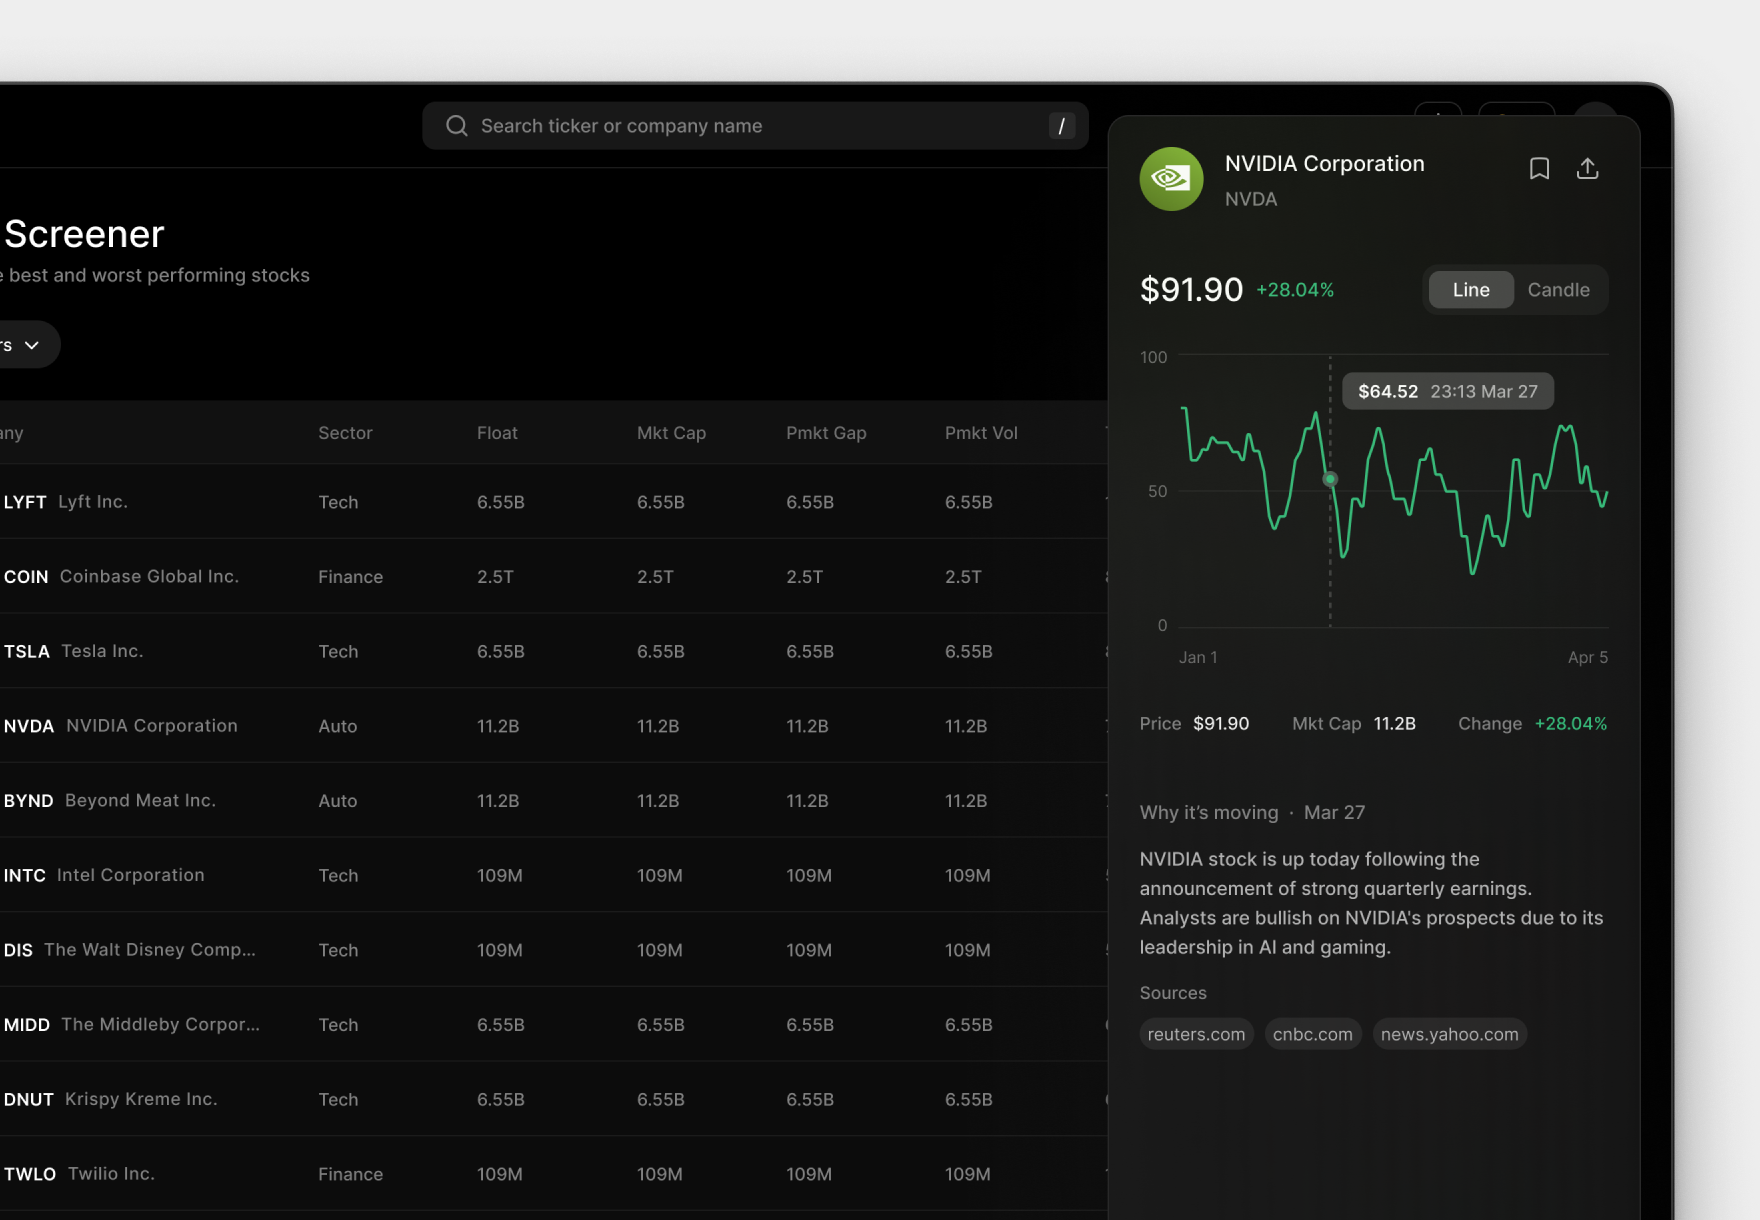Screen dimensions: 1760x1220
Task: Sort table by Pmkt Gap column
Action: pos(826,433)
